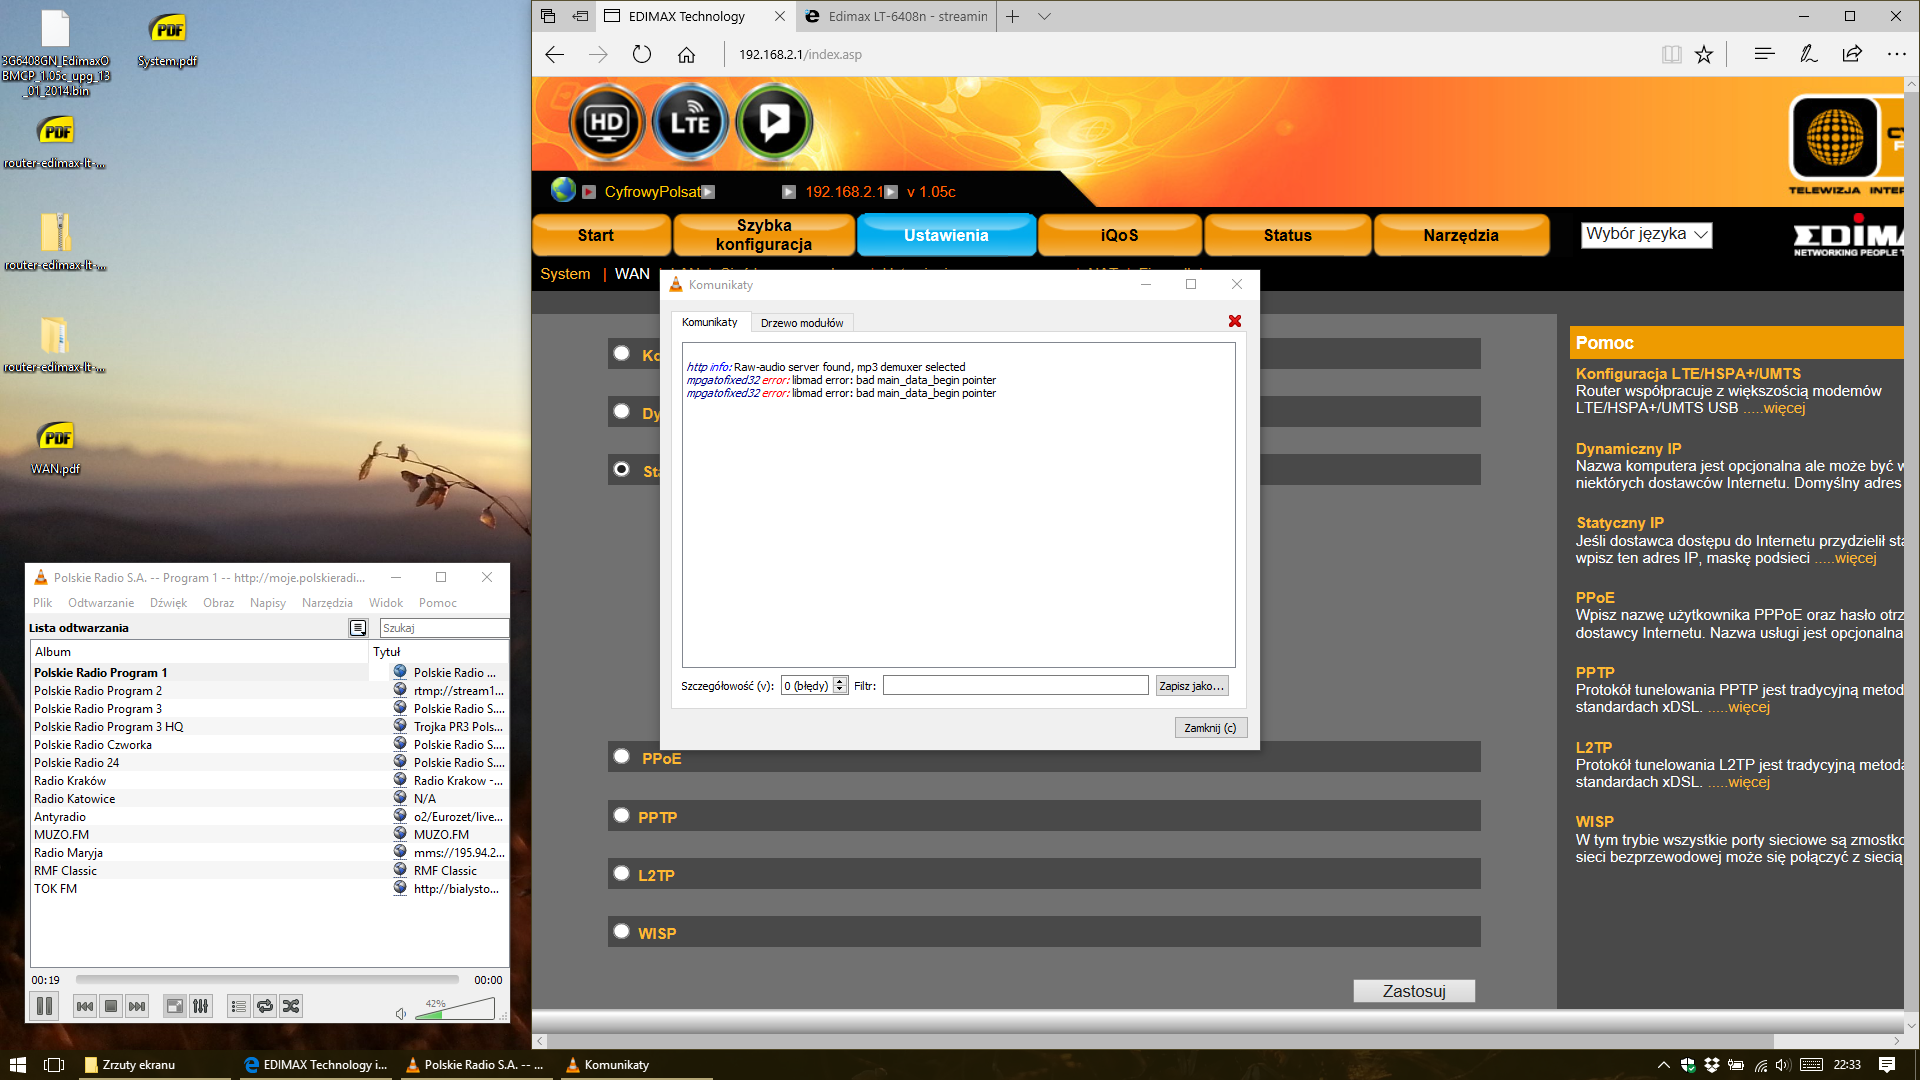Click the Zamknij button in Komunikaty
This screenshot has width=1920, height=1080.
(1210, 728)
